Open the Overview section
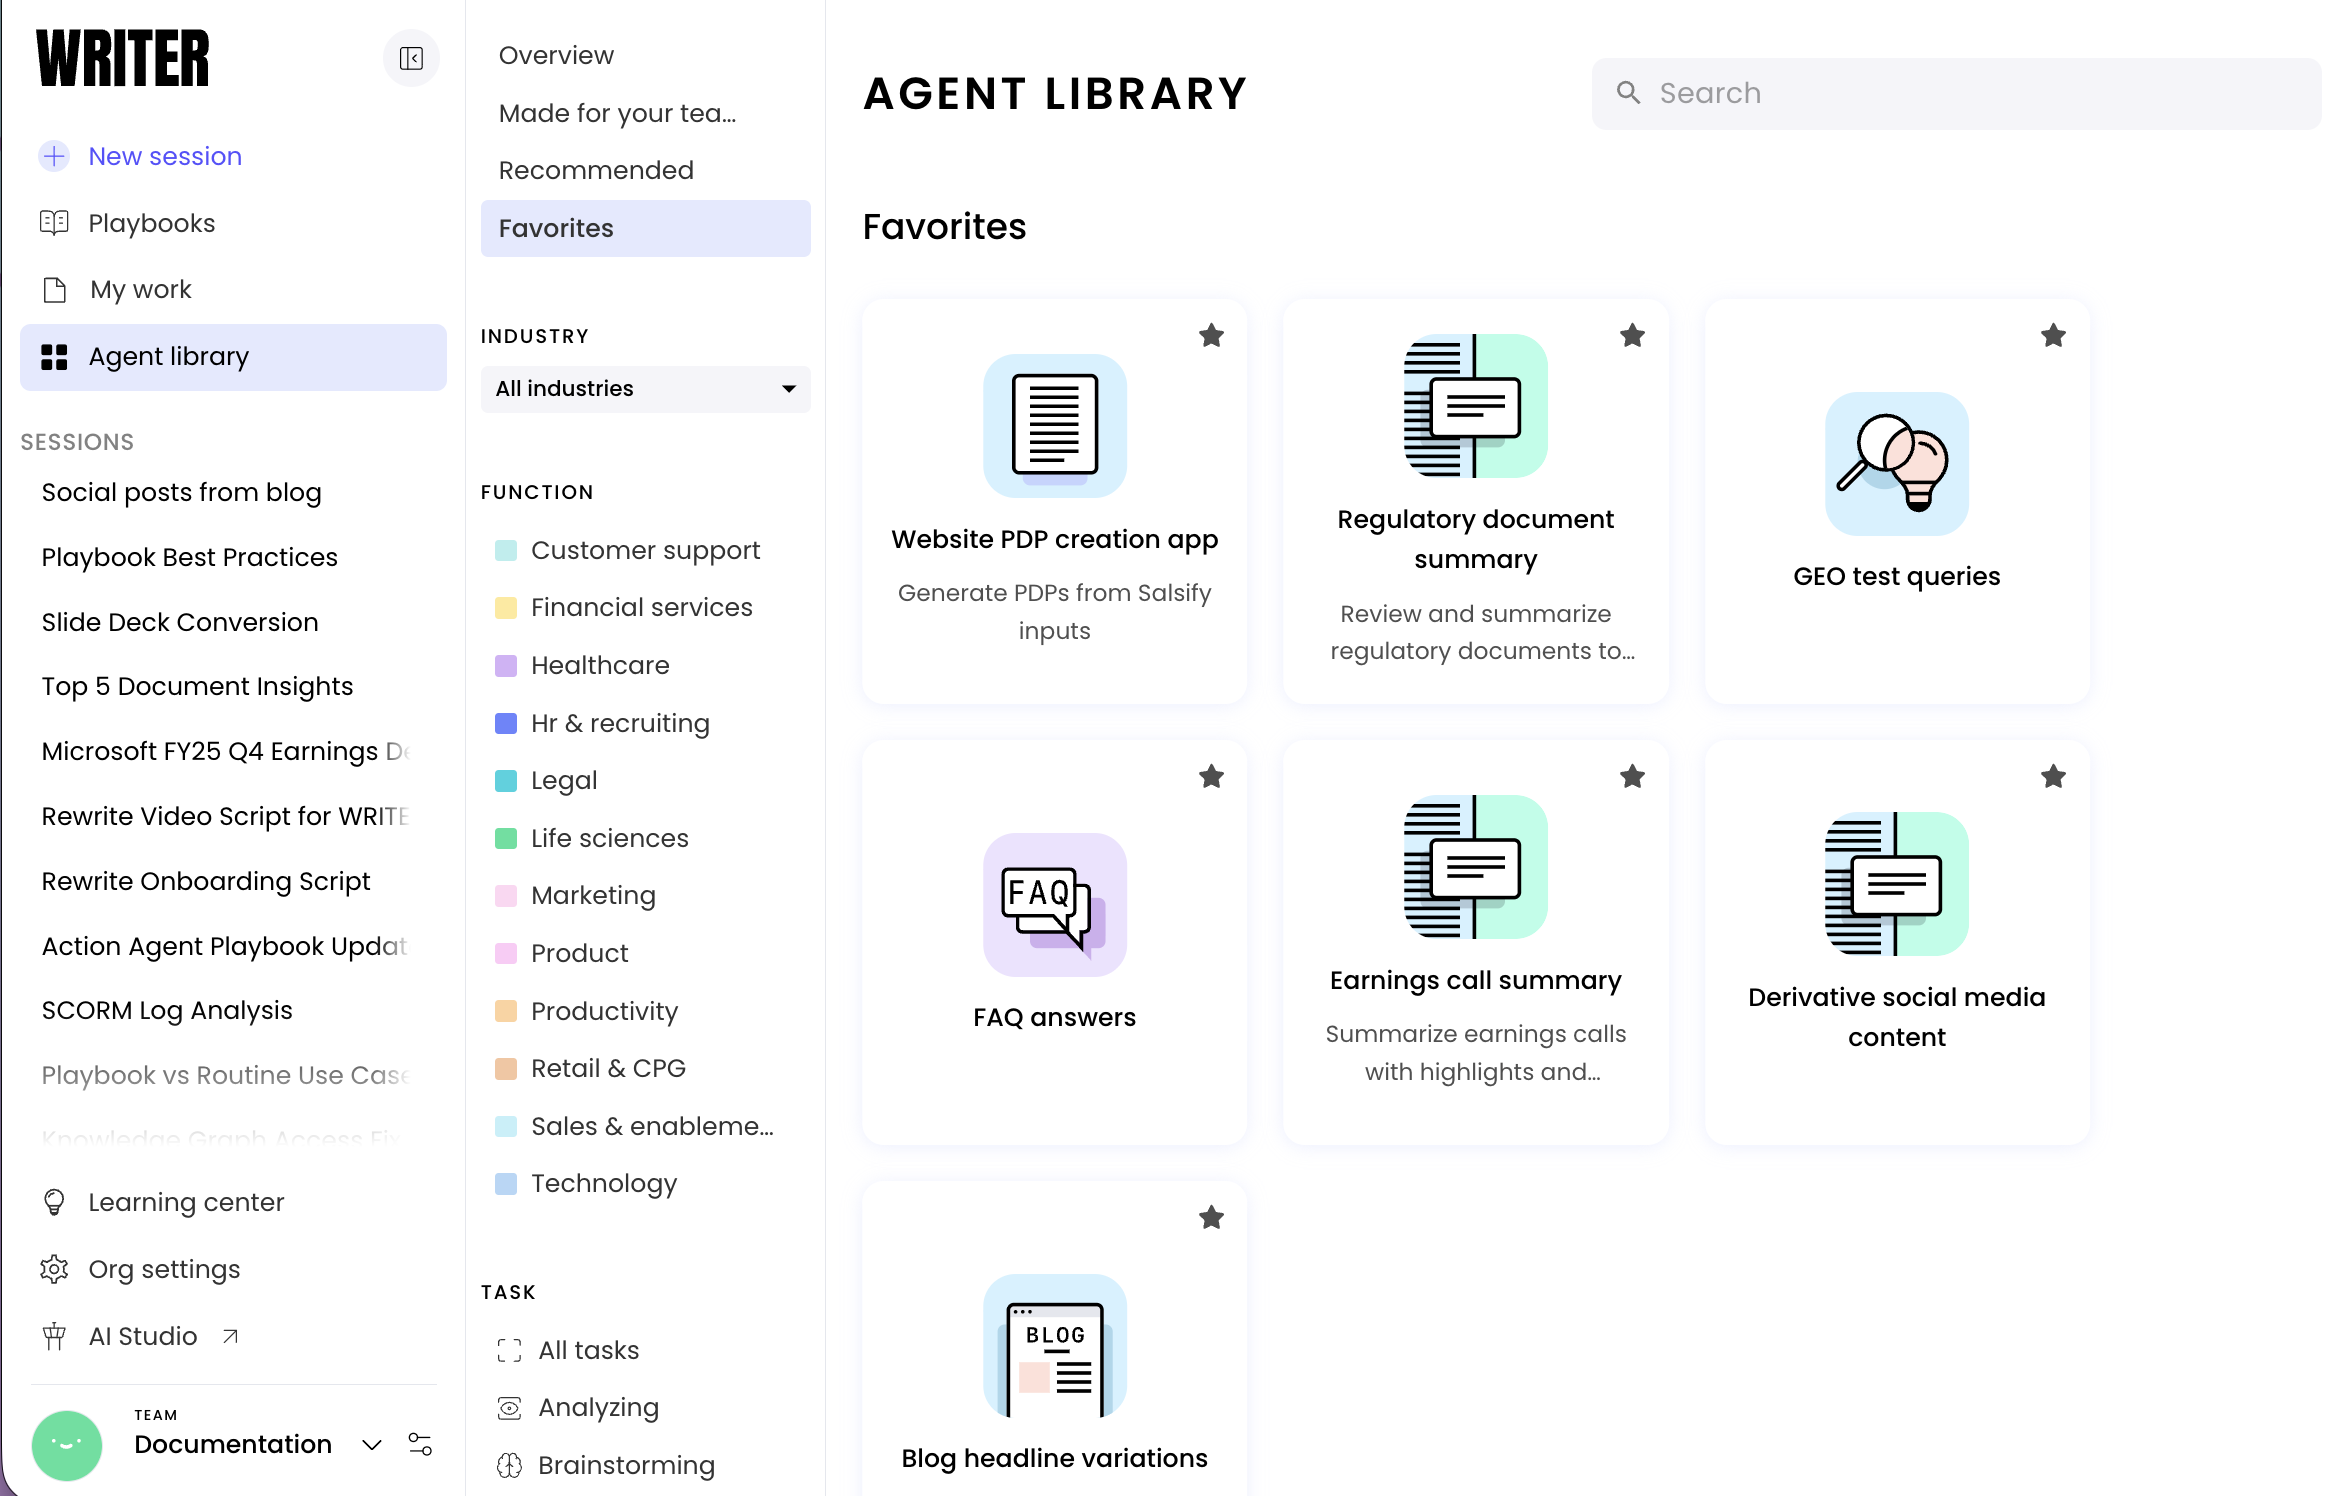The width and height of the screenshot is (2336, 1496). click(x=556, y=55)
